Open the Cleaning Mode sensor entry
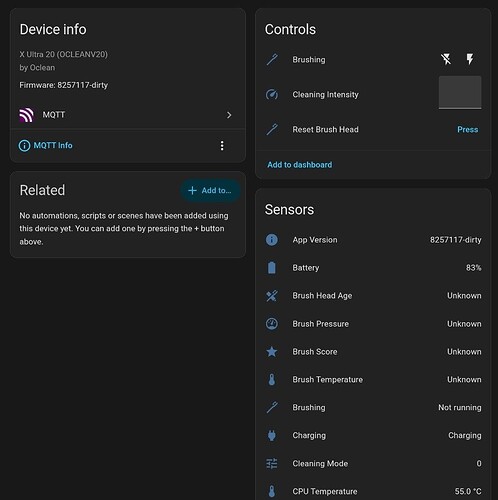The image size is (498, 500). click(373, 463)
